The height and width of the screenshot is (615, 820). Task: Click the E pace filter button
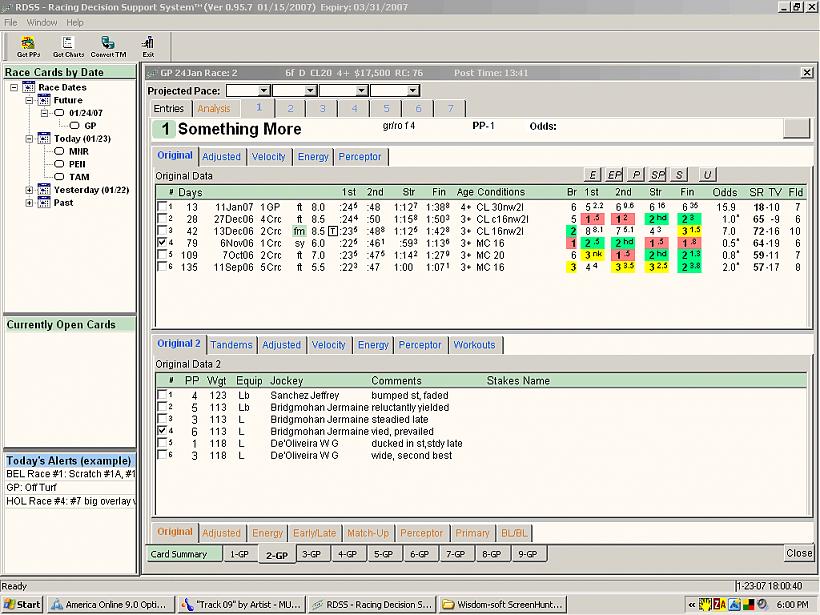[x=592, y=175]
